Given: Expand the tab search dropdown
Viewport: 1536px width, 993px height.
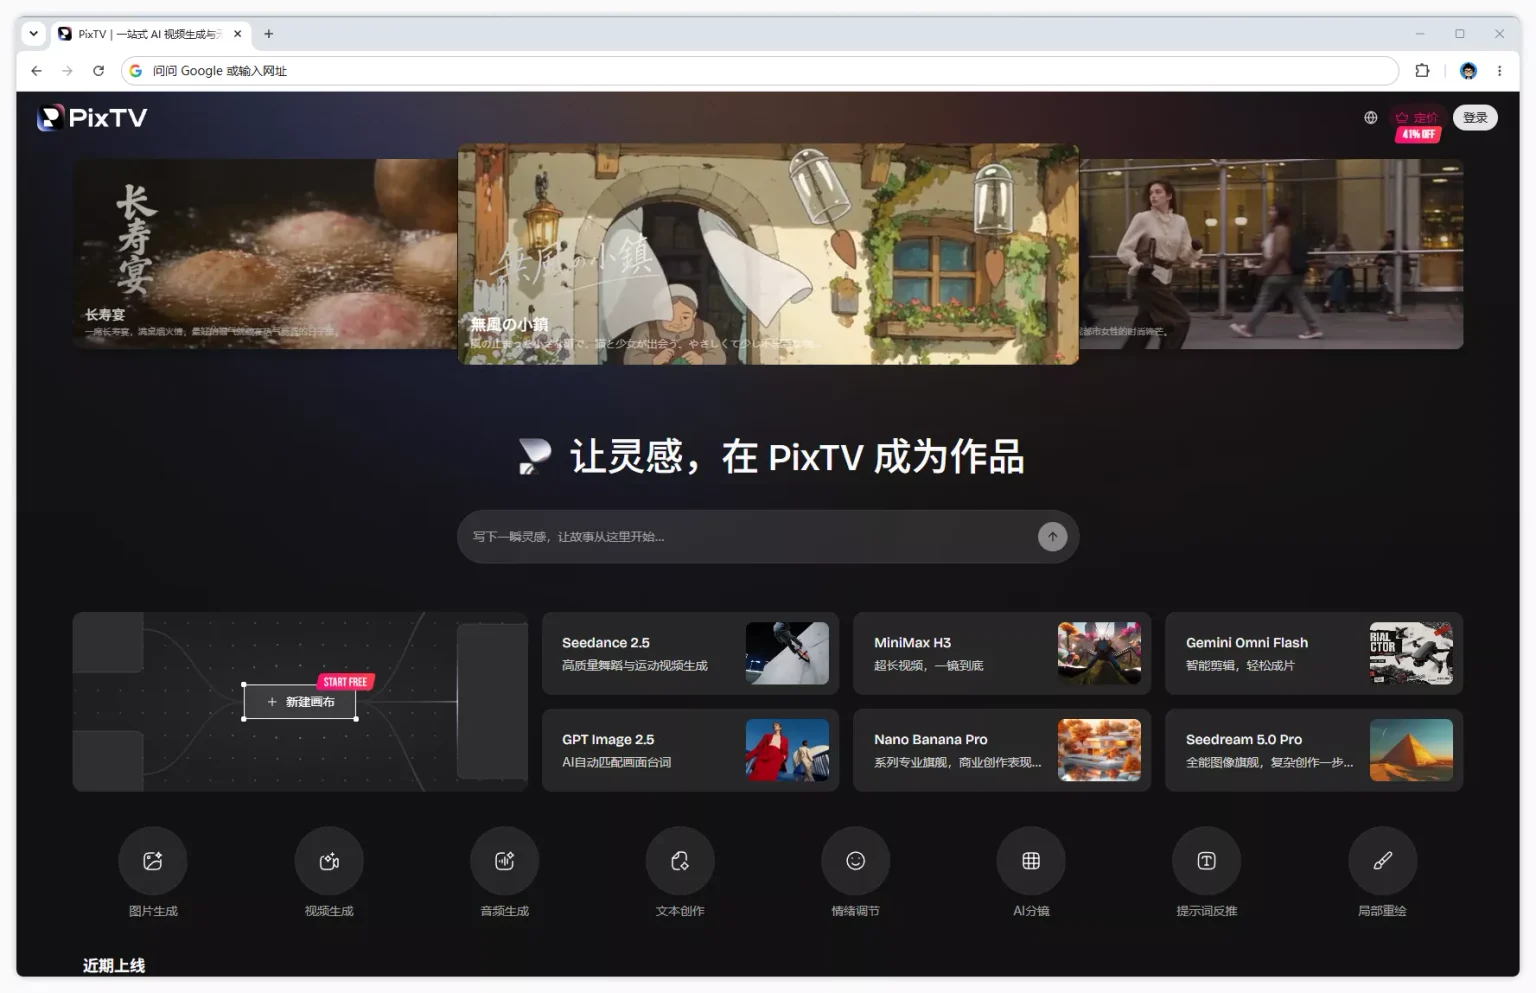Looking at the screenshot, I should click(34, 34).
